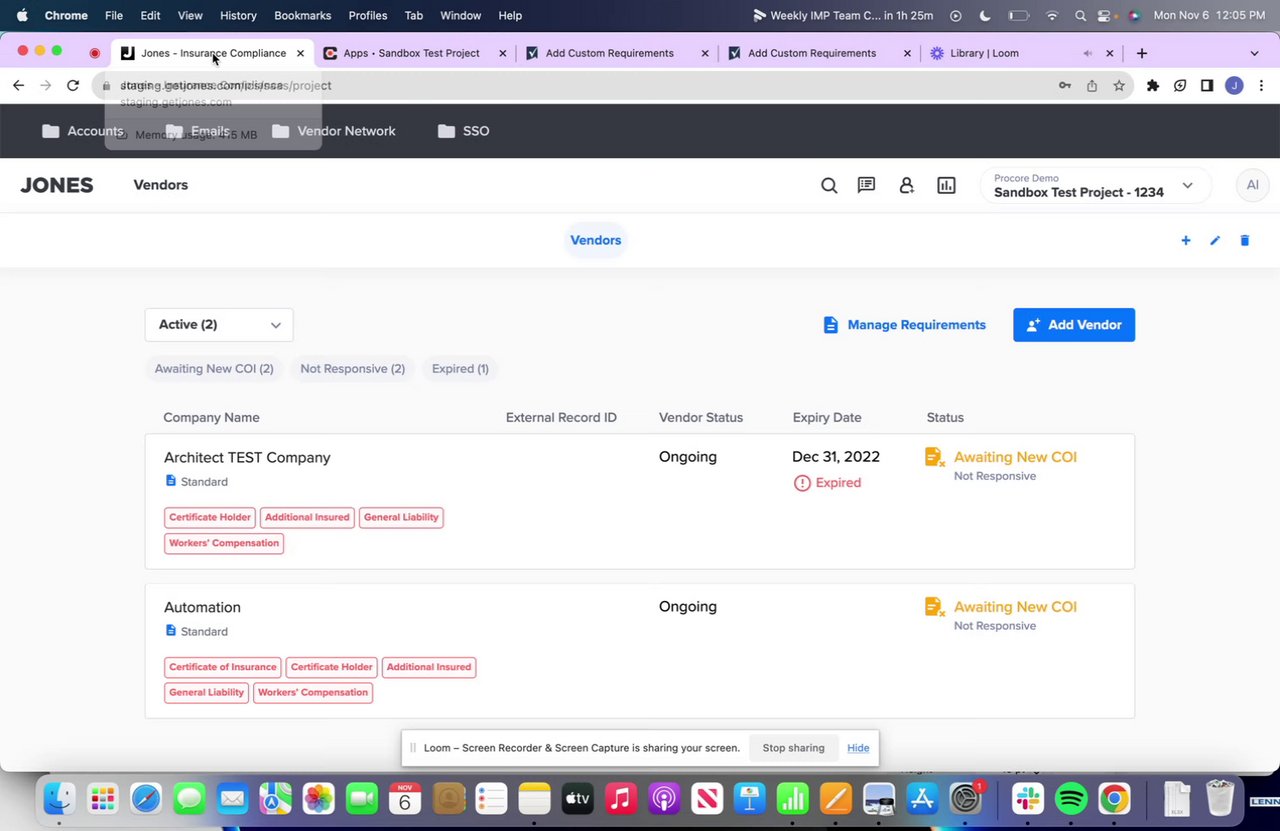
Task: Click the Chrome profile avatar J
Action: pos(1234,86)
